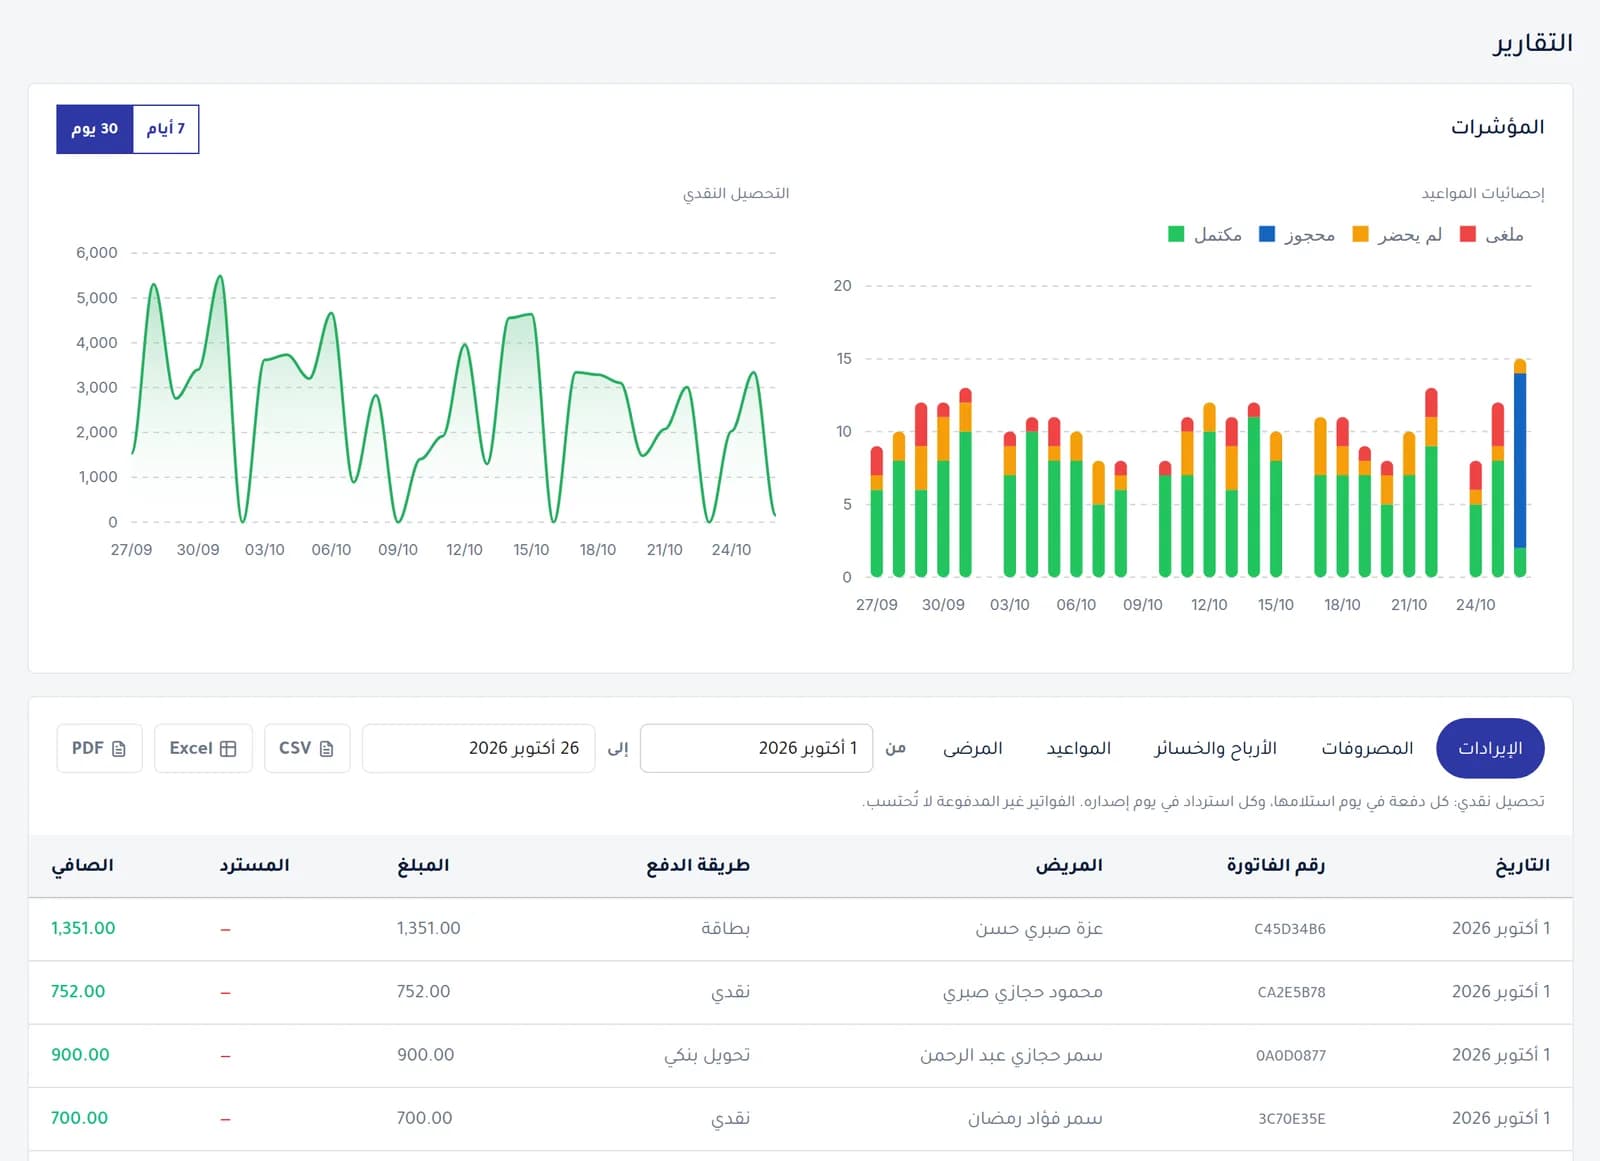1600x1161 pixels.
Task: Select invoice number CA2E5B78
Action: (x=1291, y=992)
